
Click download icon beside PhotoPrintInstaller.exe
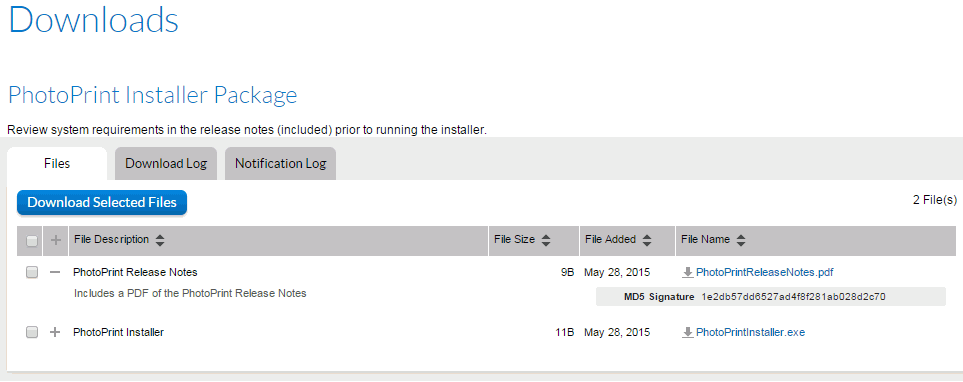coord(688,332)
